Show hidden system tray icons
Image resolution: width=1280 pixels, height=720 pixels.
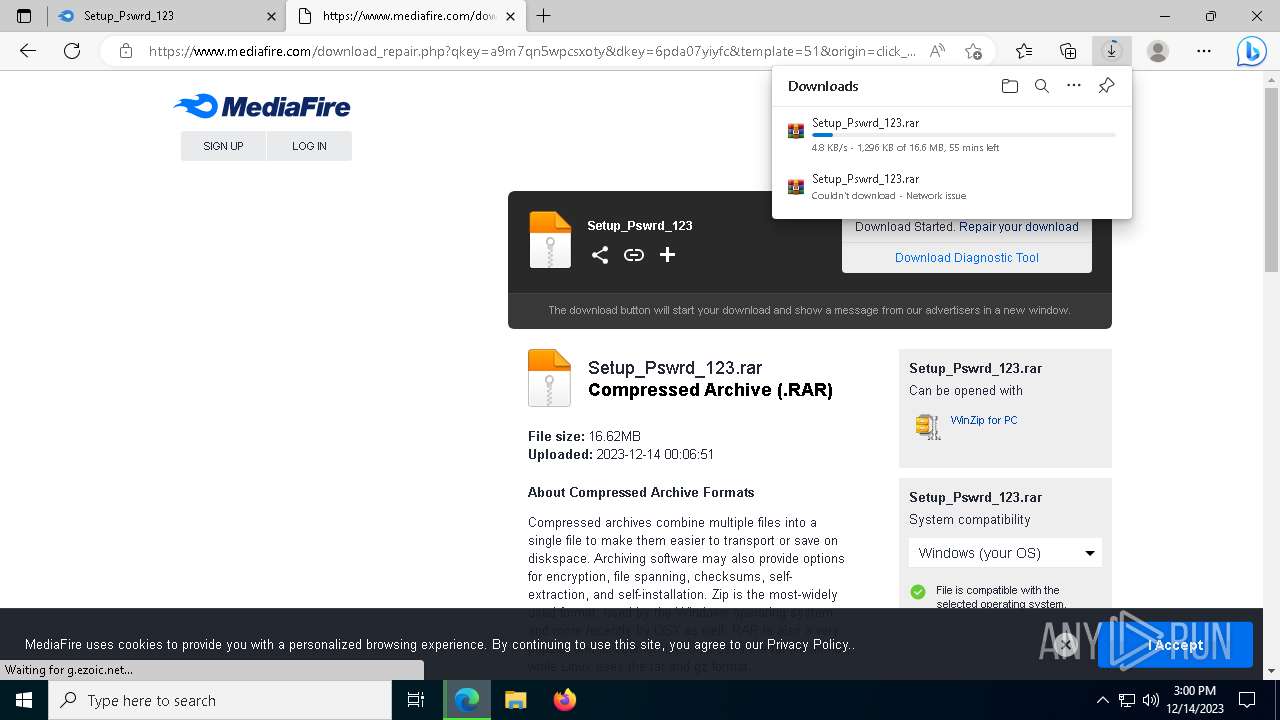(1102, 700)
